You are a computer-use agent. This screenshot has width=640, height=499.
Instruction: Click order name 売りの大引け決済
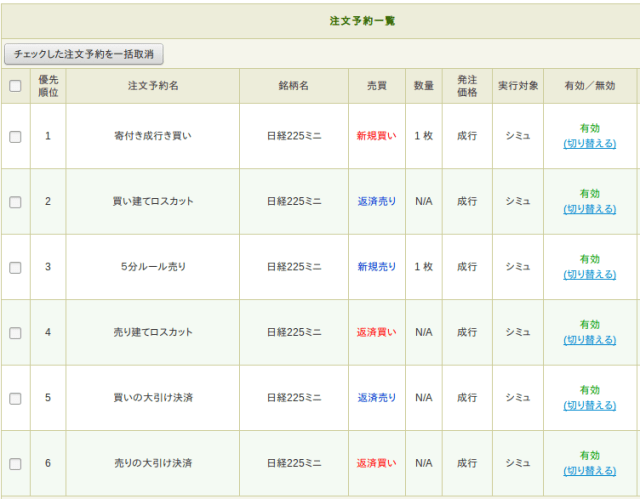tap(153, 463)
